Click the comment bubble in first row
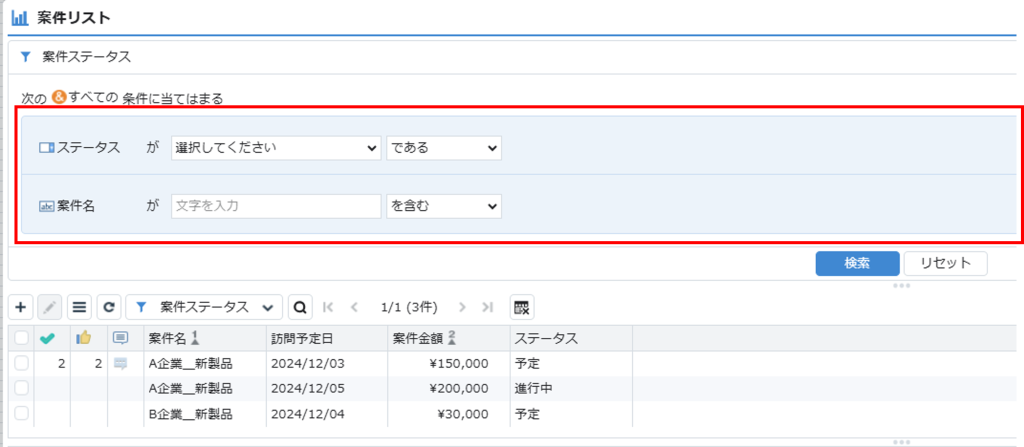Screen dimensions: 1024x447 121,363
